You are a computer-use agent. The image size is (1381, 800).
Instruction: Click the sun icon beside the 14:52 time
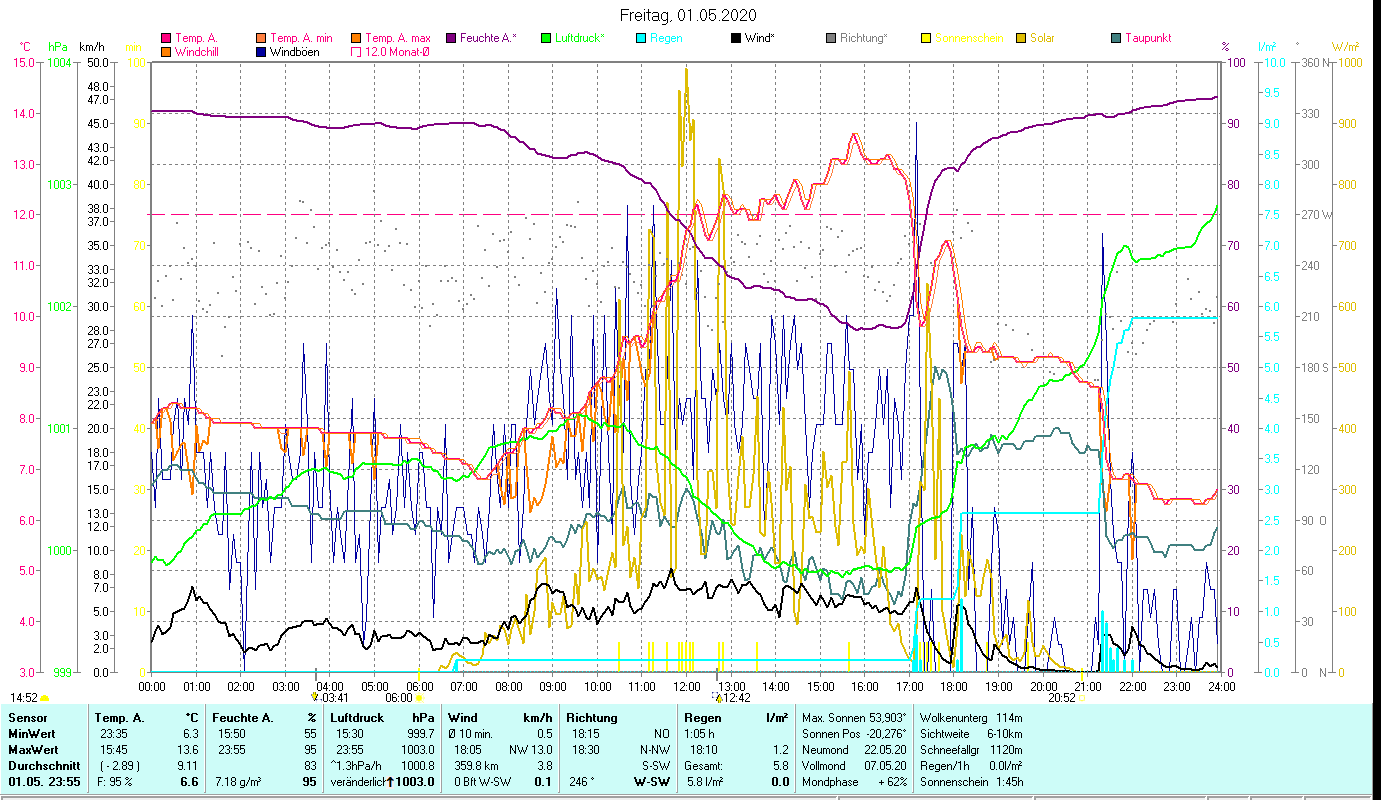point(45,698)
